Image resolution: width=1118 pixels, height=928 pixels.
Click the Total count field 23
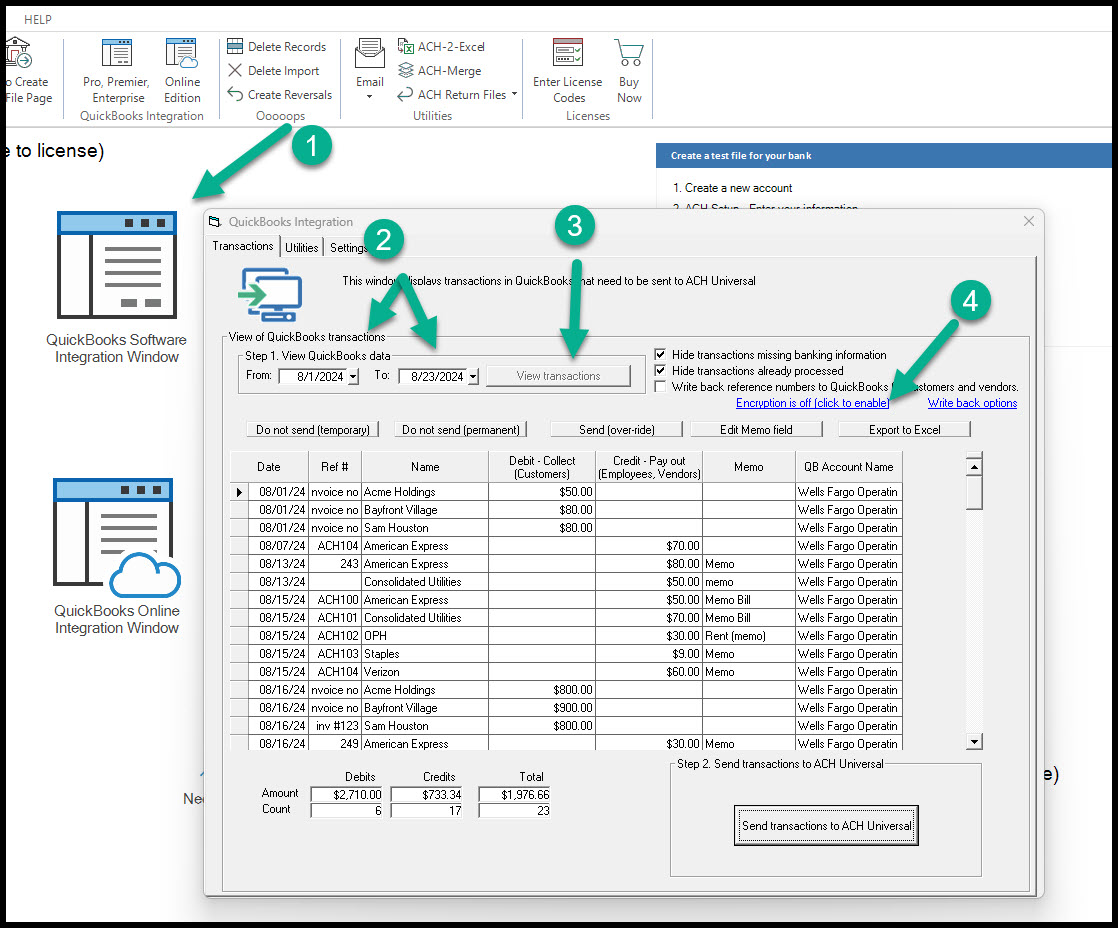pyautogui.click(x=514, y=810)
